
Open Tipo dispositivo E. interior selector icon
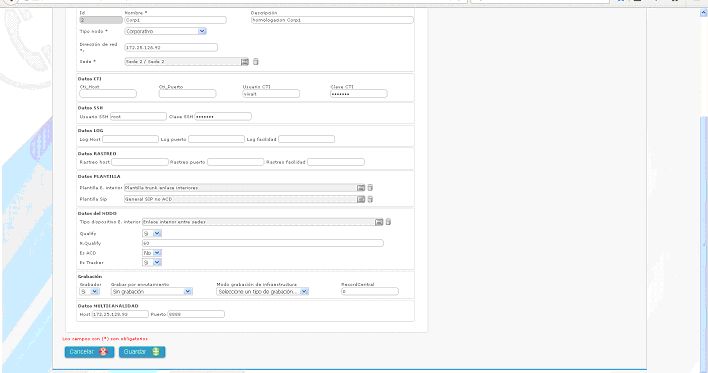[379, 222]
